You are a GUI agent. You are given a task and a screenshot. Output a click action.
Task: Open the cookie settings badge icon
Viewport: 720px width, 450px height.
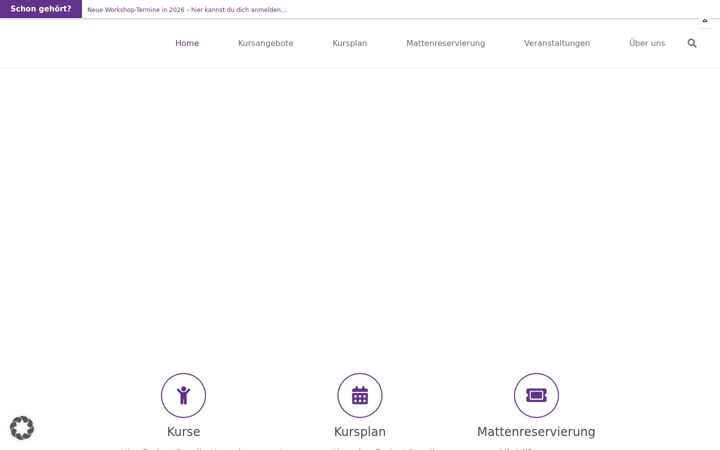22,428
